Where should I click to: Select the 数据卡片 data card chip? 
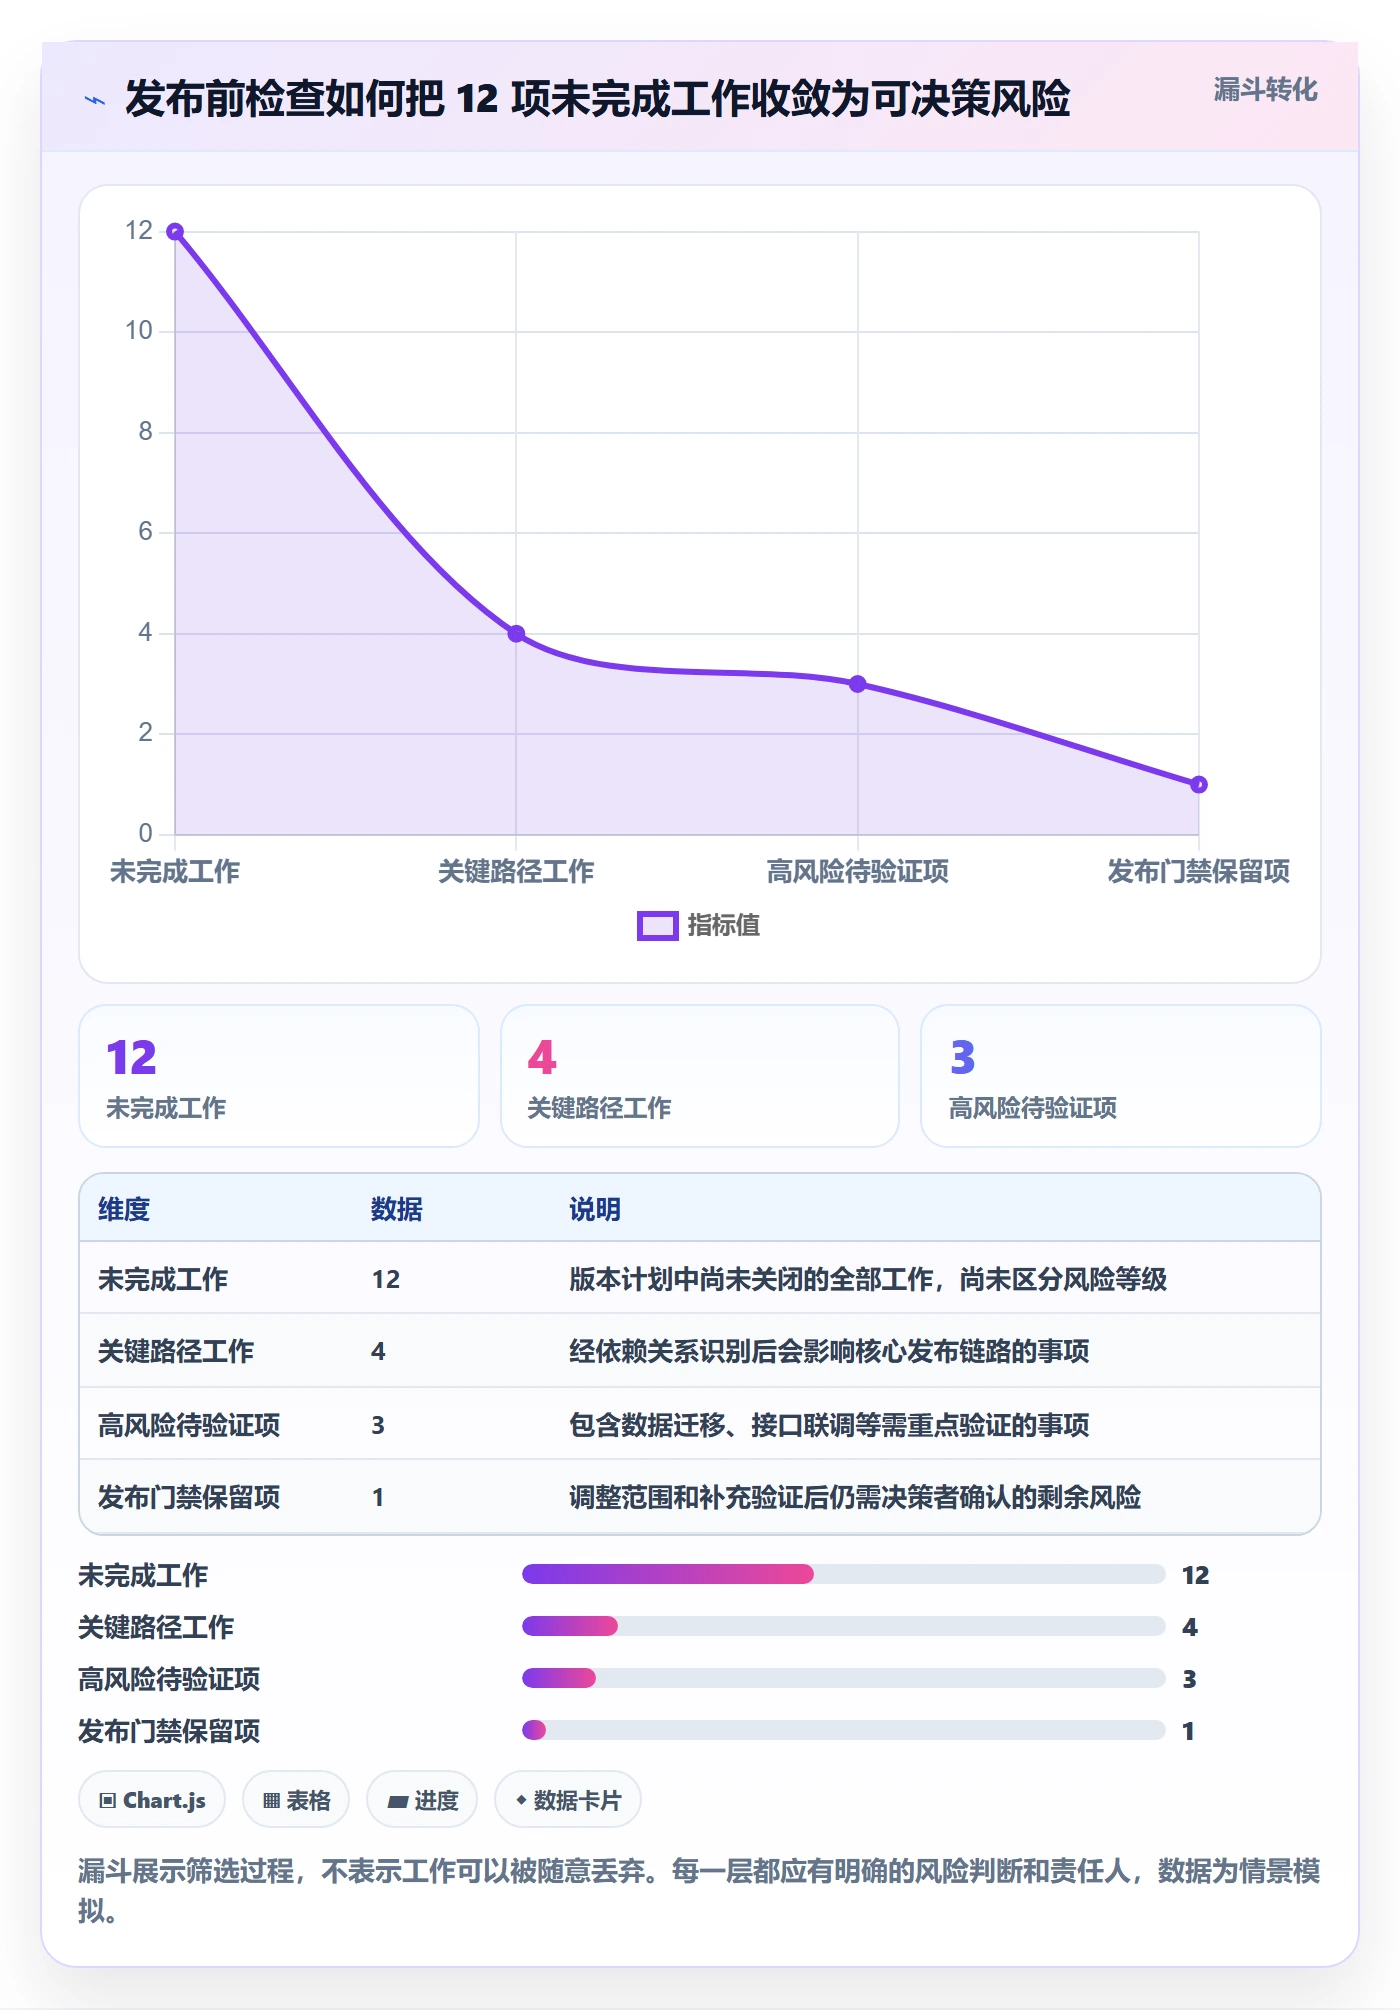(x=568, y=1800)
